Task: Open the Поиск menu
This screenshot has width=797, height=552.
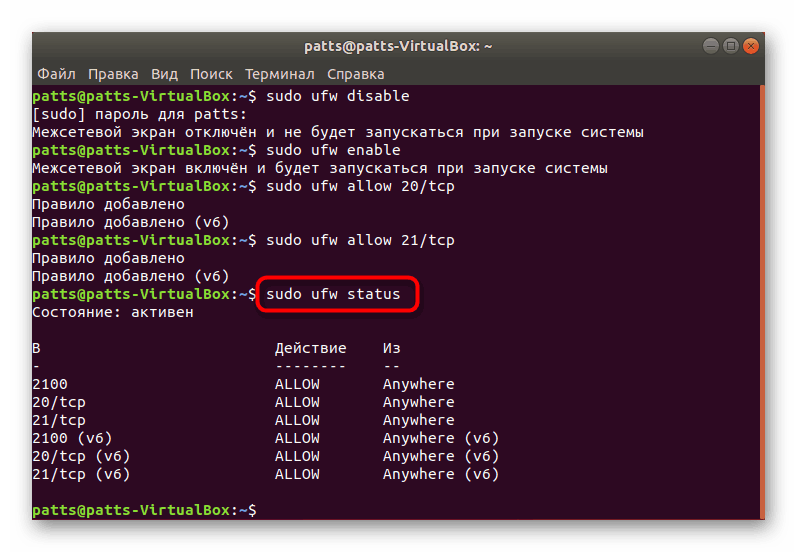Action: click(x=211, y=74)
